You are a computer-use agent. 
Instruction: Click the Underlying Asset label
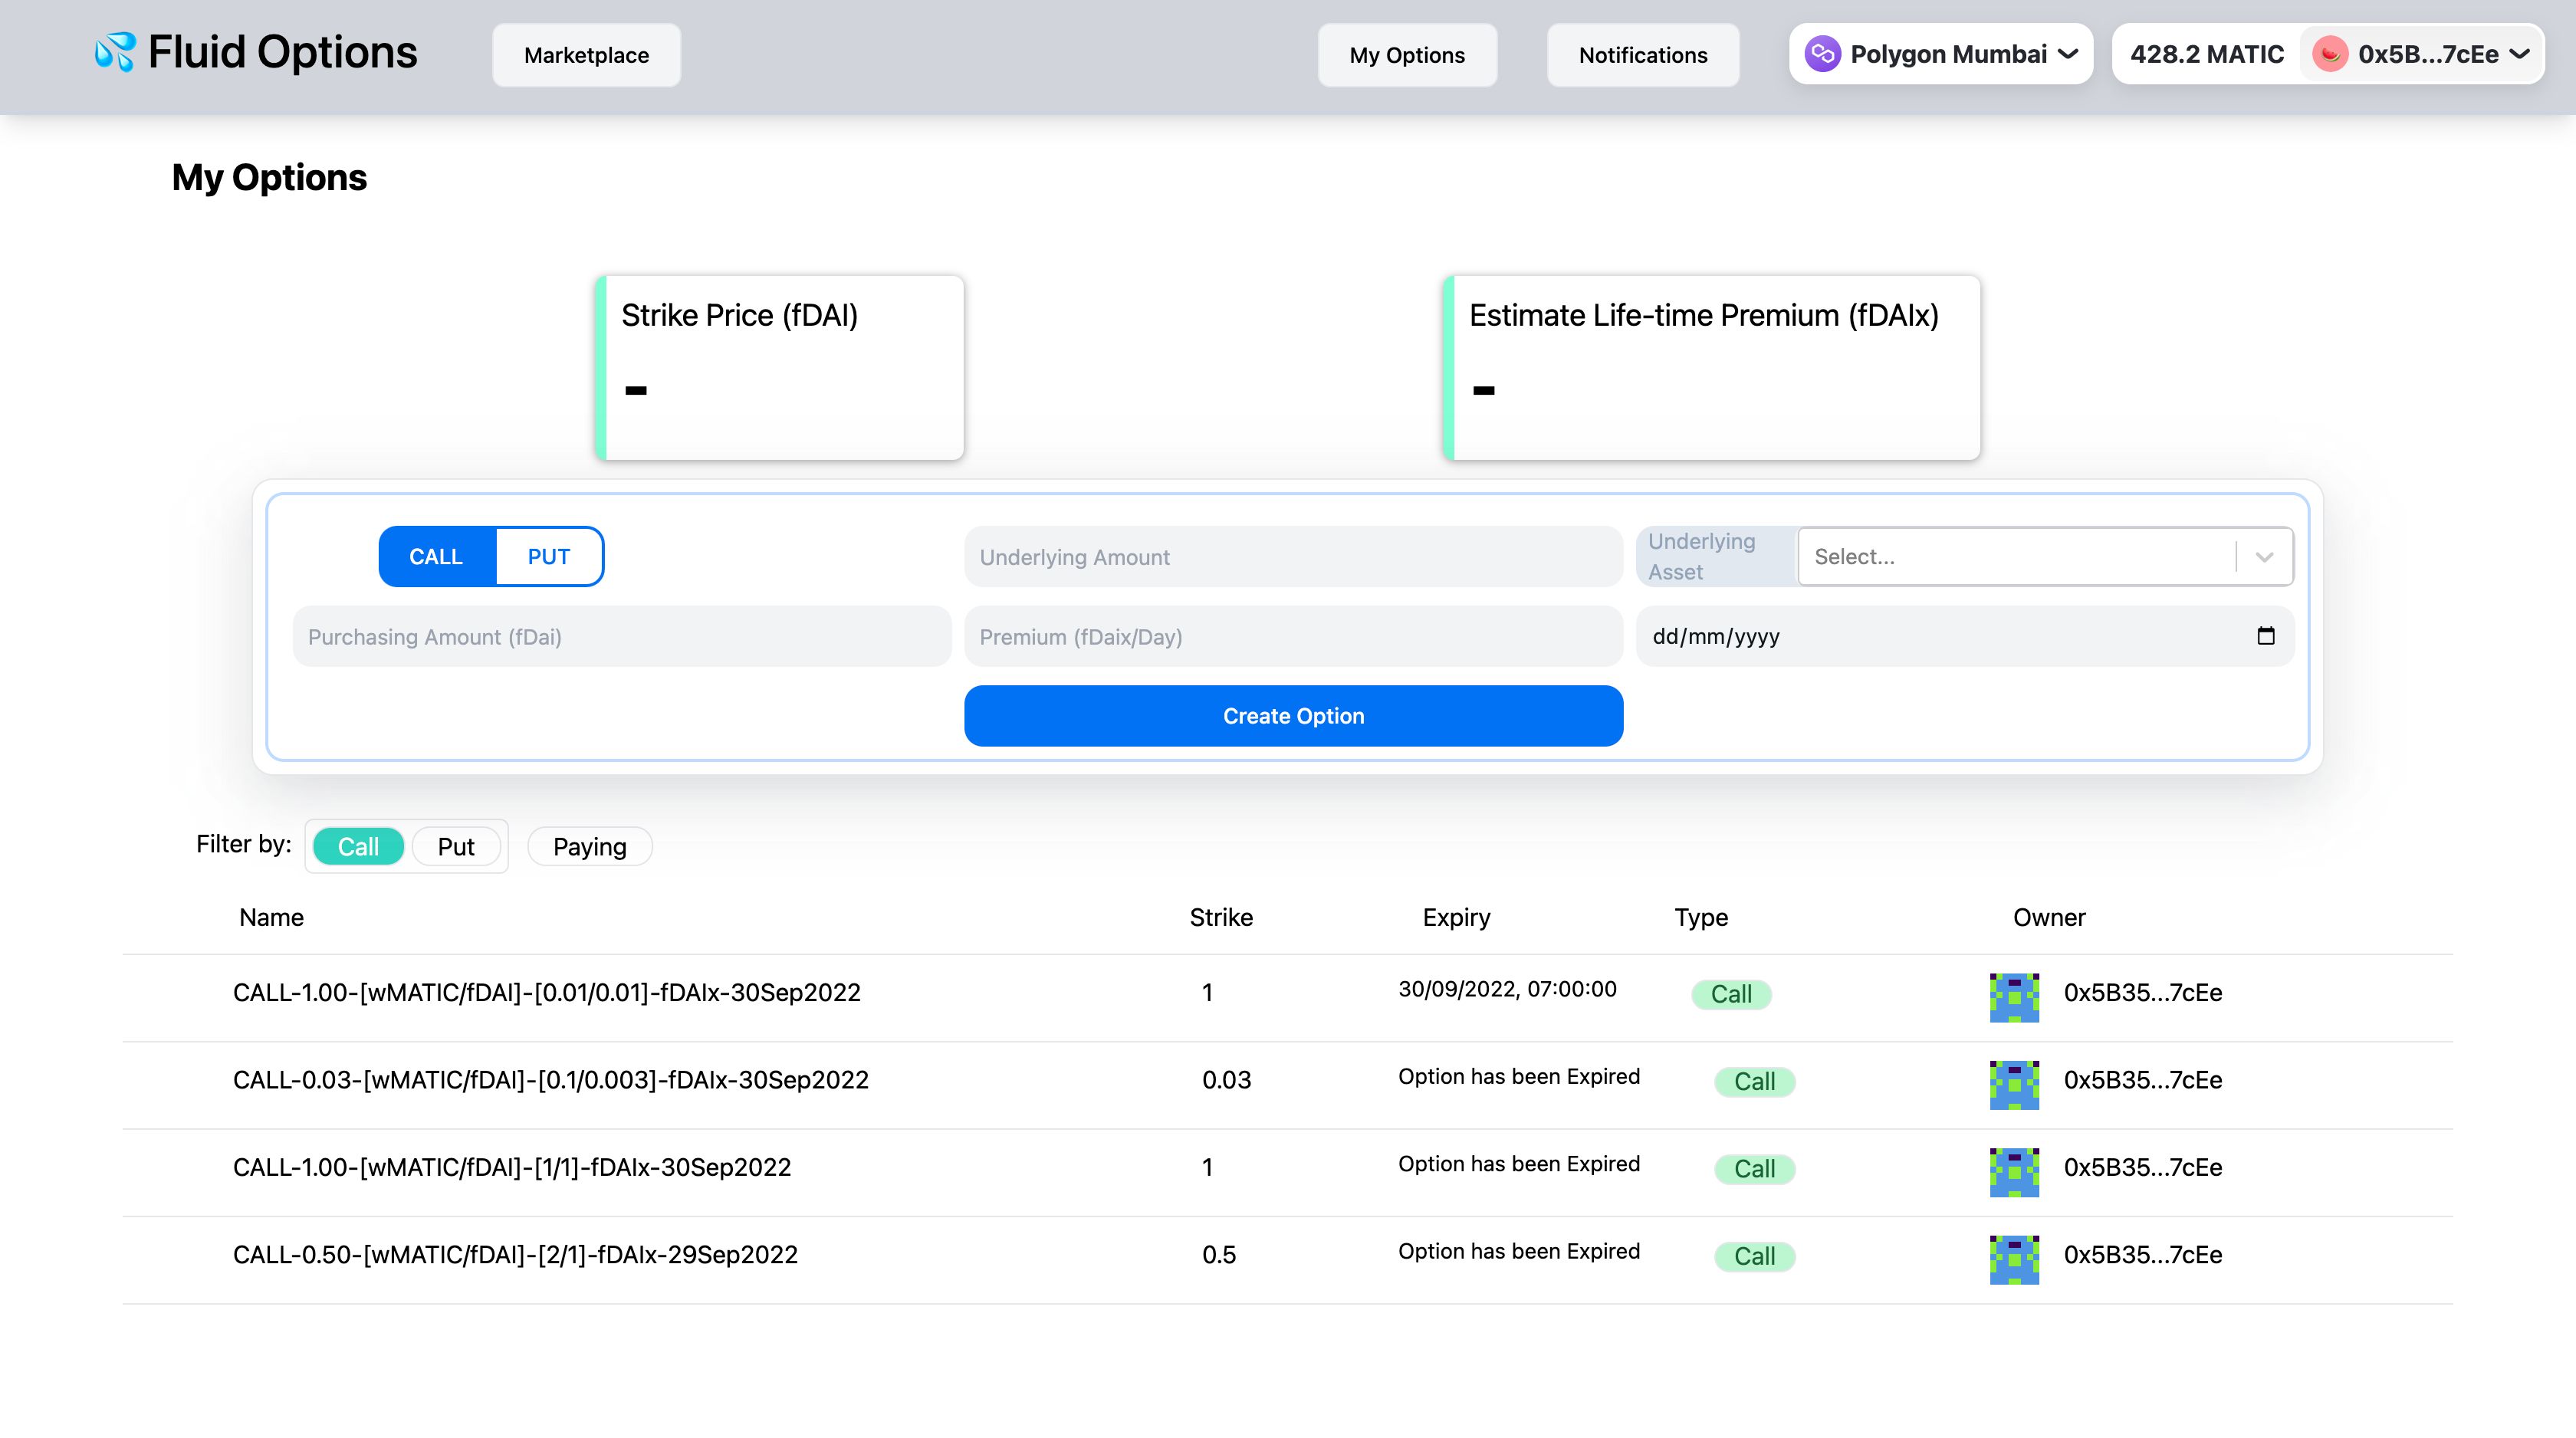tap(1701, 556)
